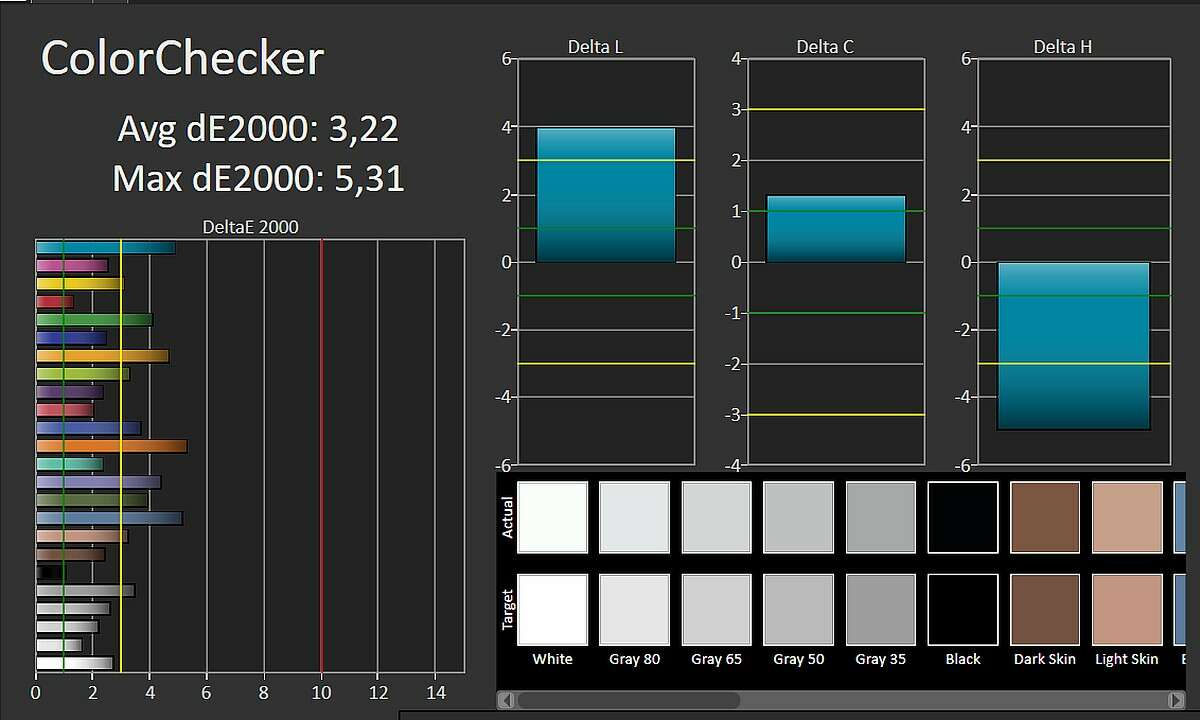Select the Target White swatch
Viewport: 1200px width, 720px height.
[552, 609]
